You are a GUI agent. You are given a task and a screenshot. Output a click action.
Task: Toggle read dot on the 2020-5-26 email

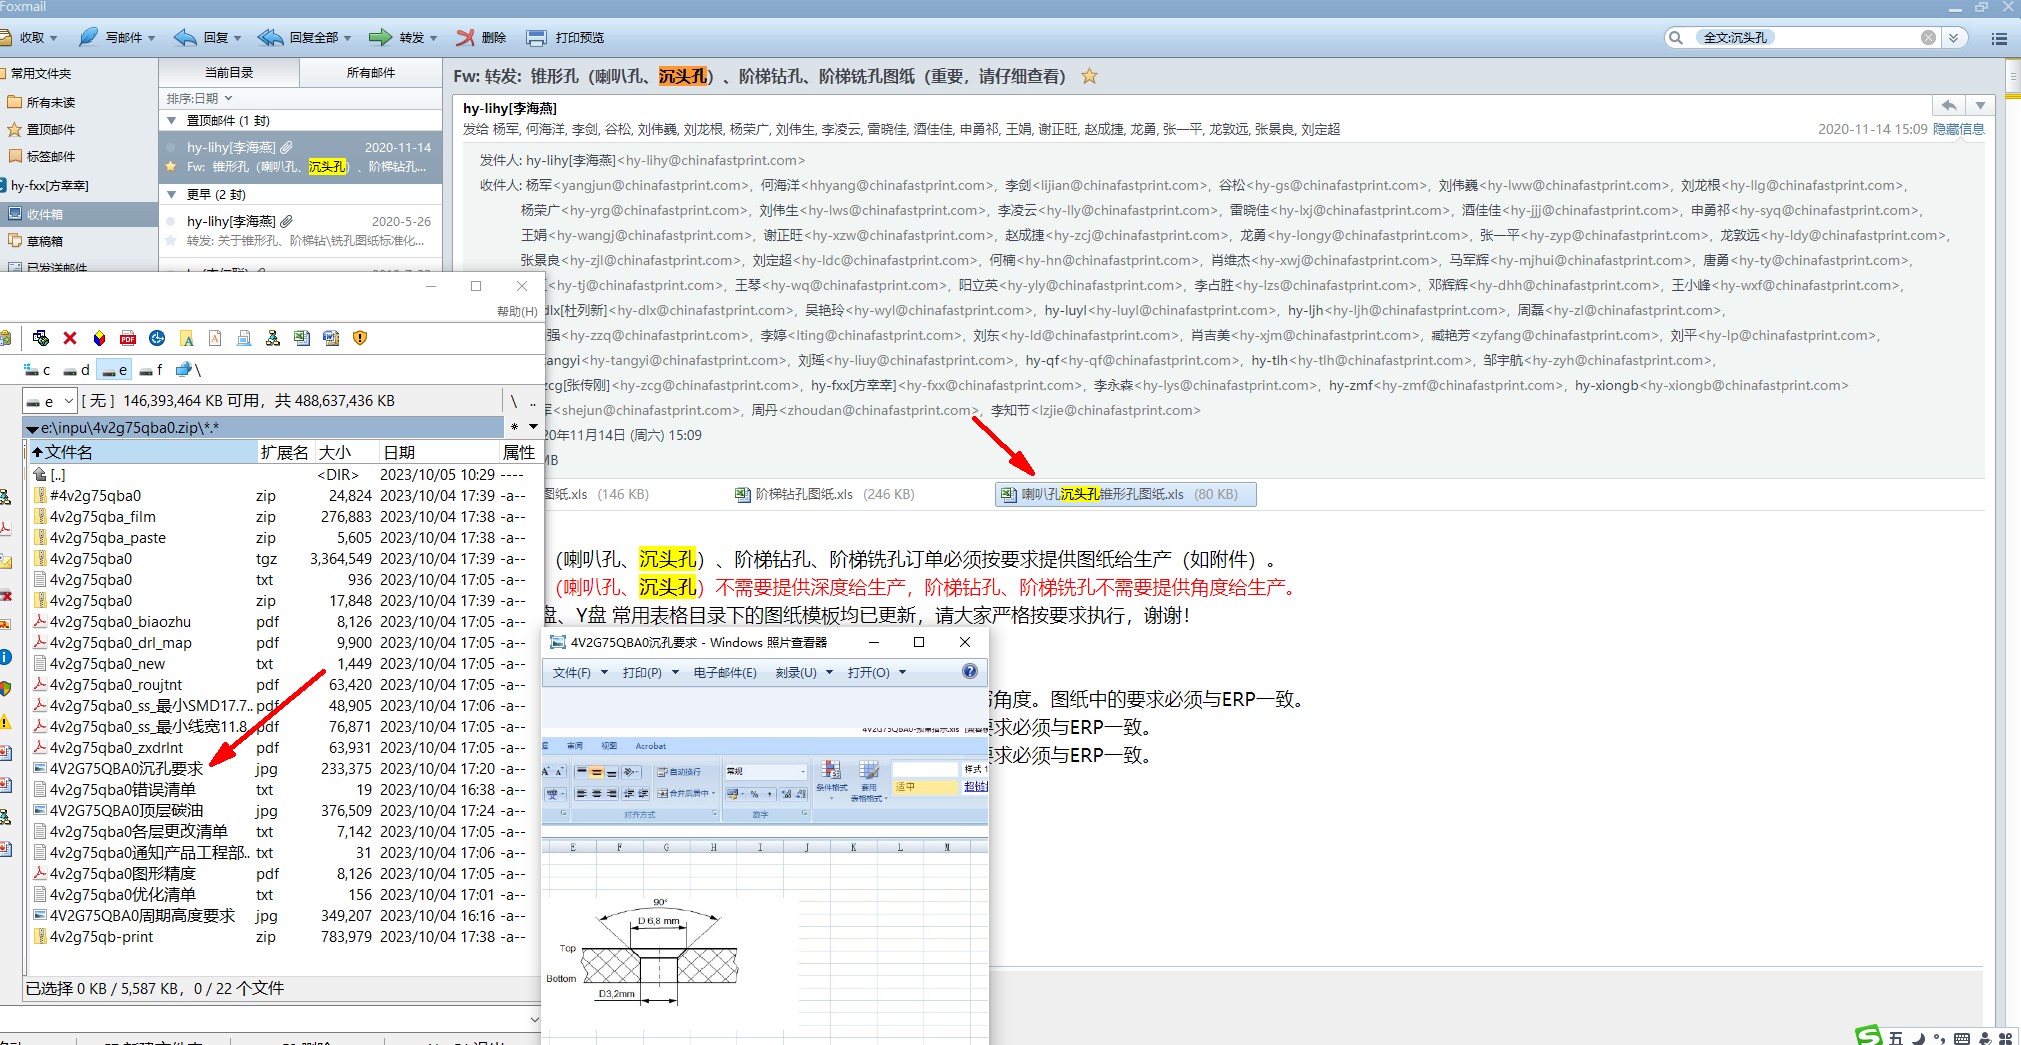tap(170, 221)
